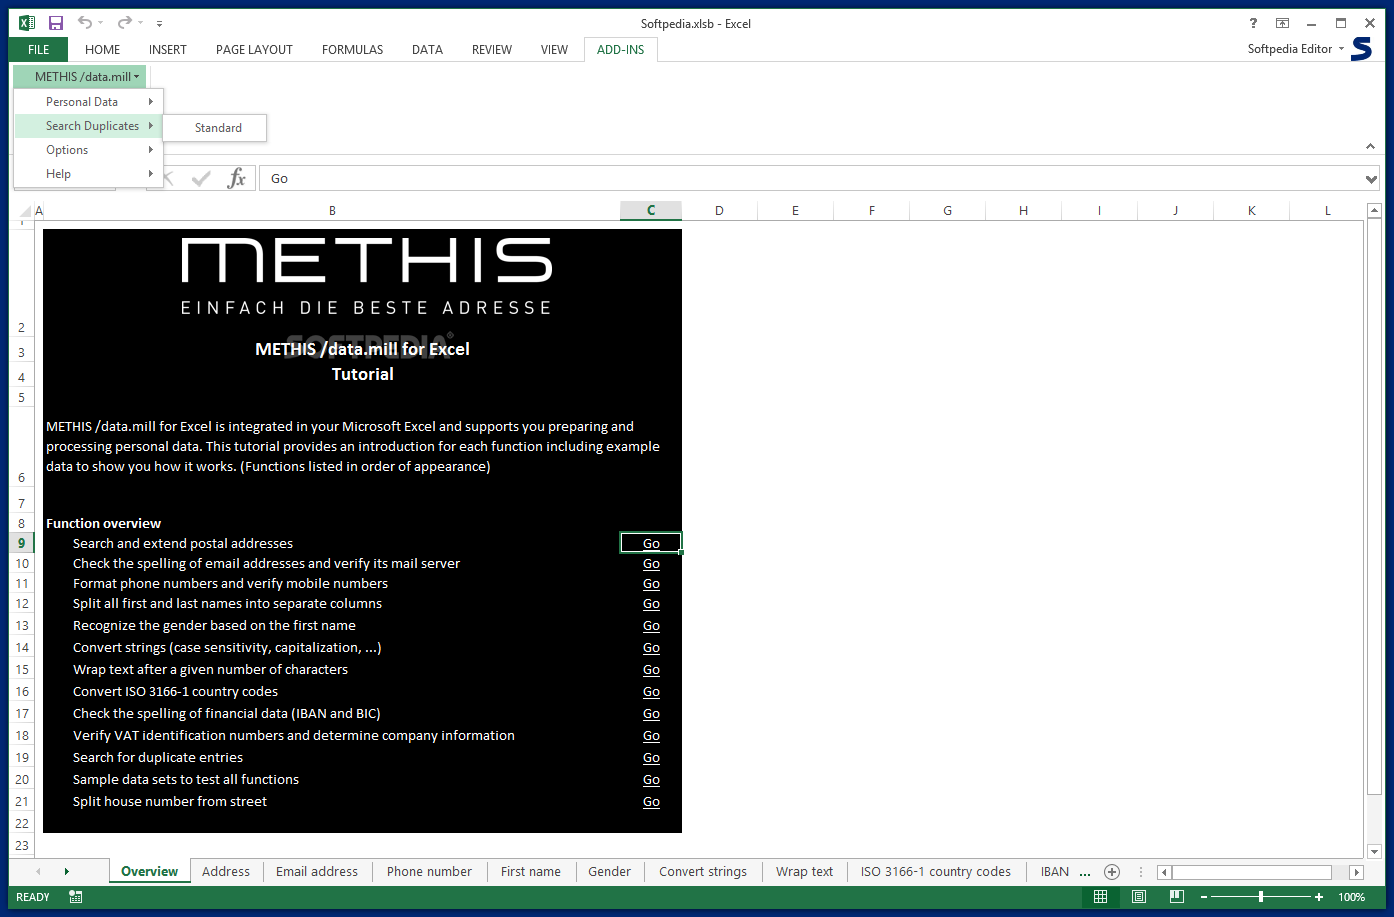Open the FORMULAS ribbon tab

(x=352, y=49)
